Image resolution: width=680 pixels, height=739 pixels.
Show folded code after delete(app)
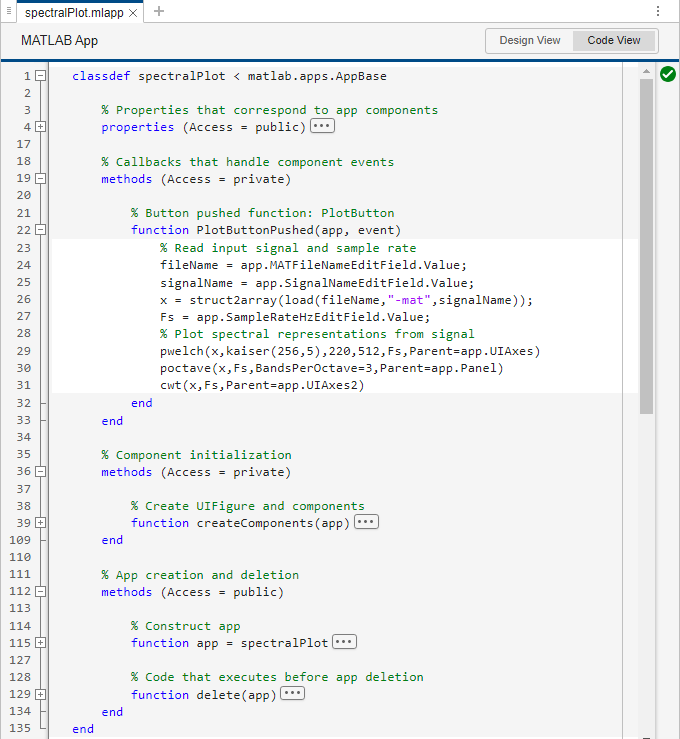point(293,694)
